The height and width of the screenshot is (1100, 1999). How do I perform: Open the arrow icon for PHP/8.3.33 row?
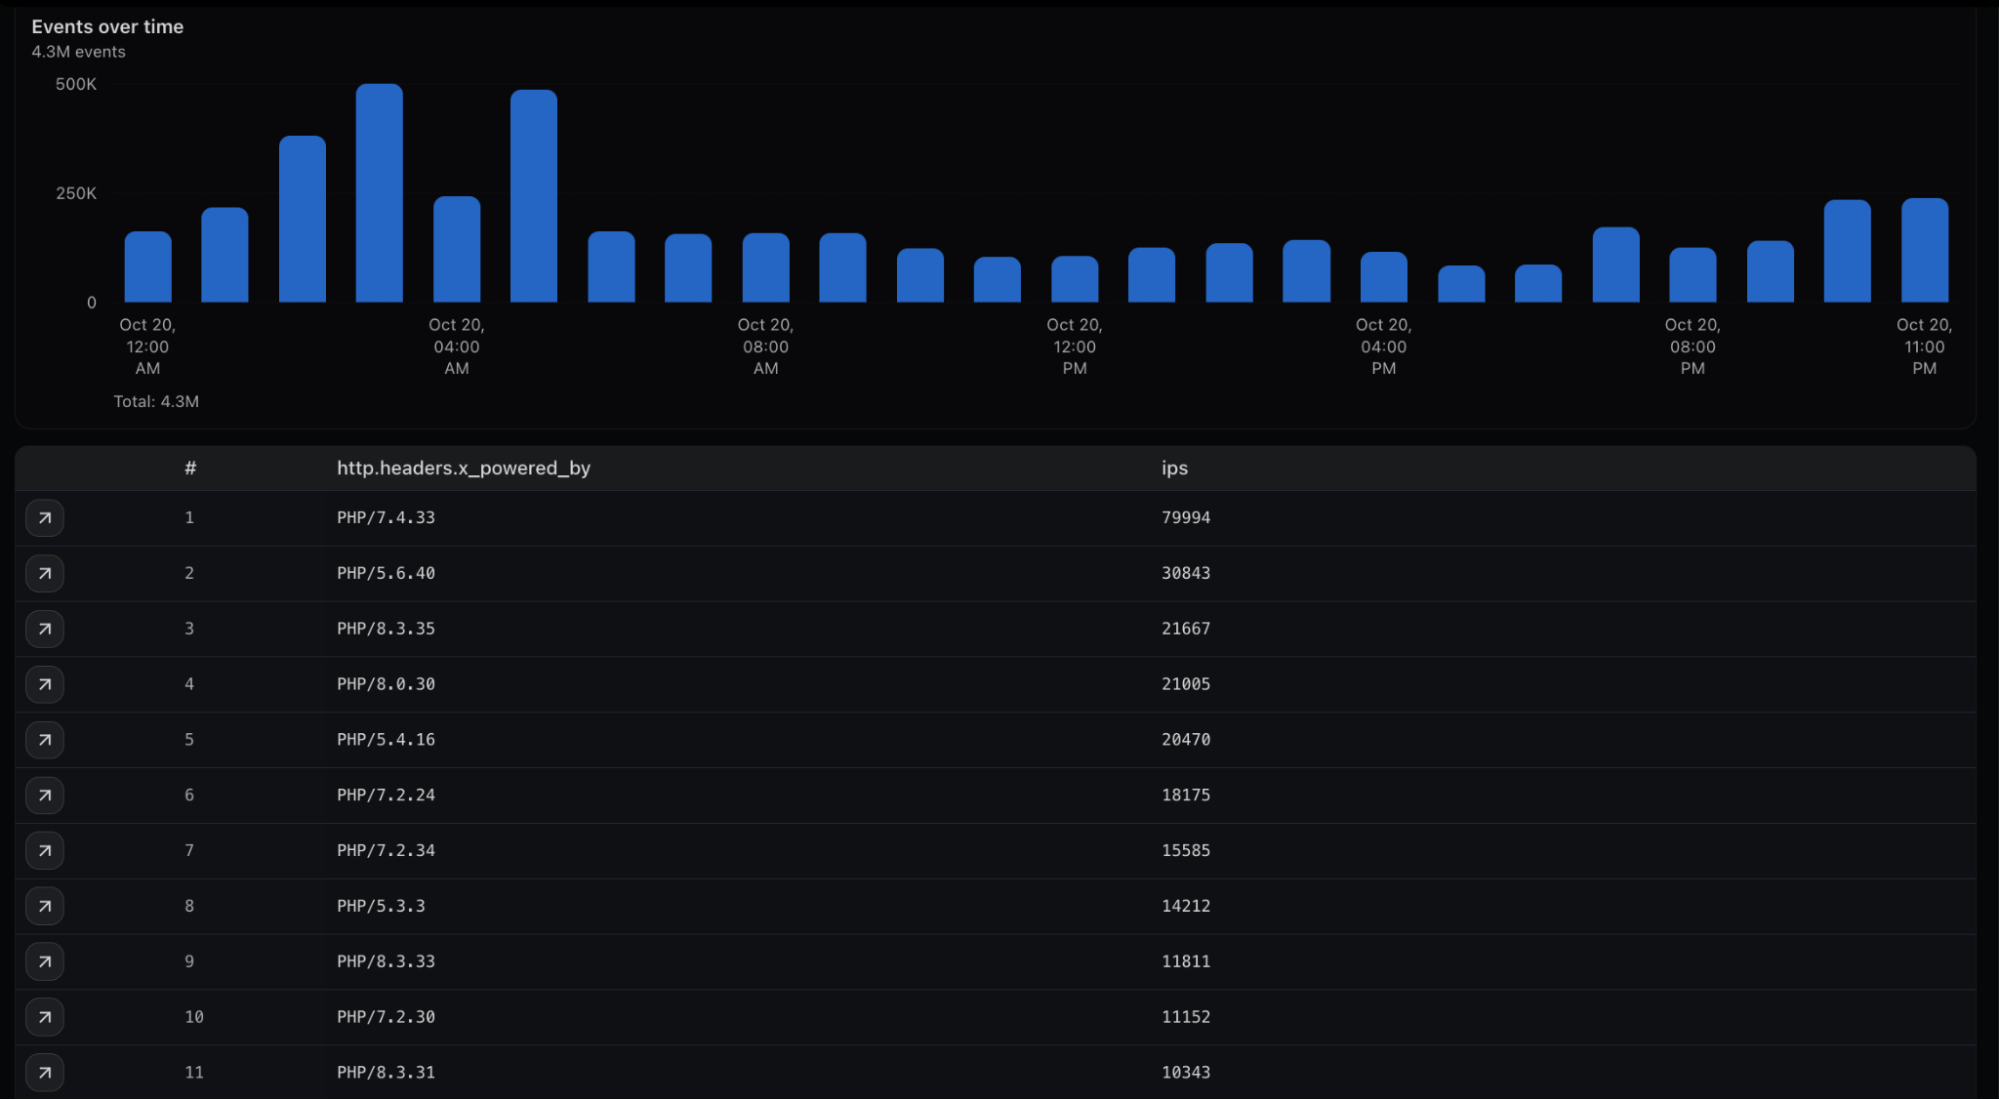[x=45, y=962]
